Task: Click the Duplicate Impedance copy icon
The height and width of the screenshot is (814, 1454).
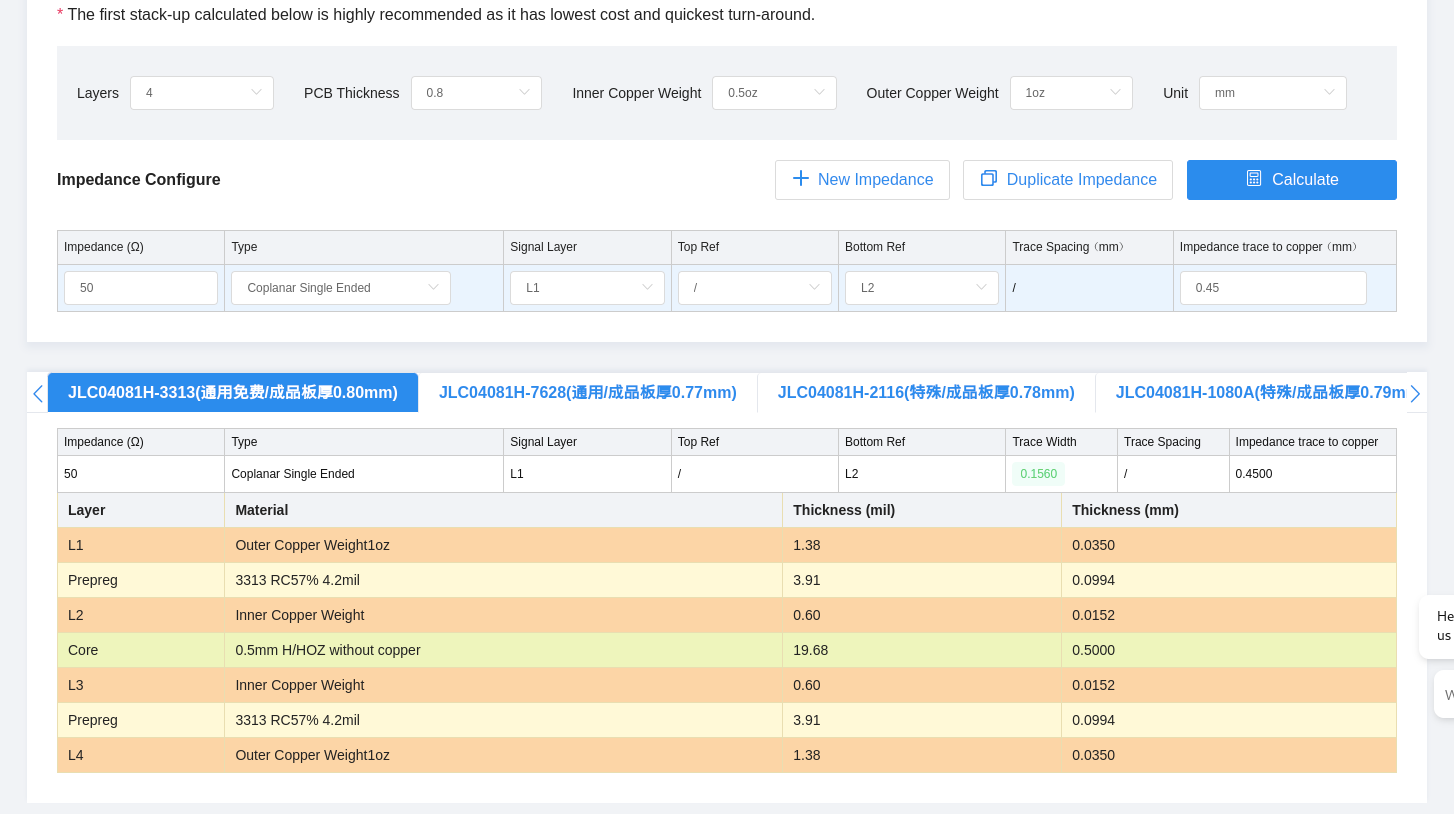Action: point(988,179)
